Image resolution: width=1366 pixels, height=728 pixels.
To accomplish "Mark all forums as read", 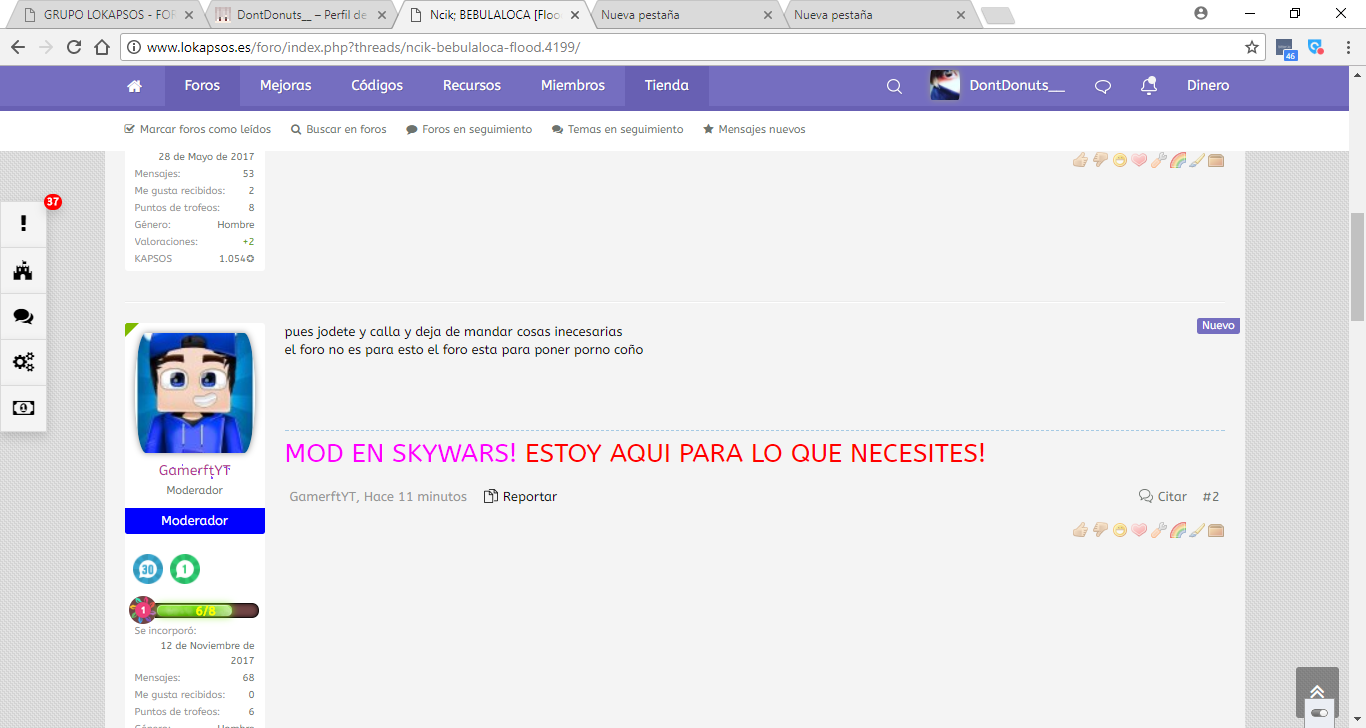I will pyautogui.click(x=197, y=128).
